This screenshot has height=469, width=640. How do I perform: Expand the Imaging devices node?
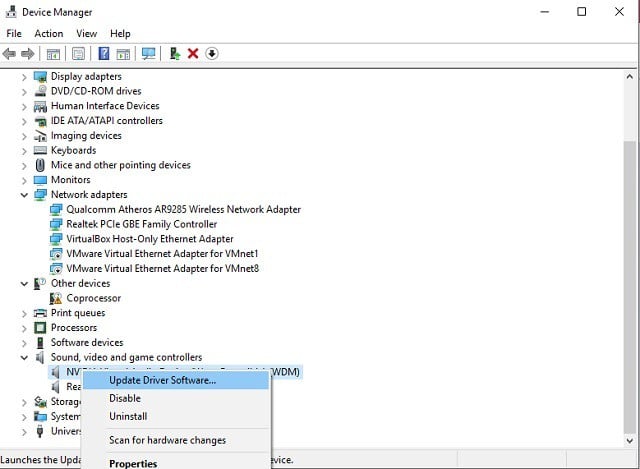click(24, 136)
